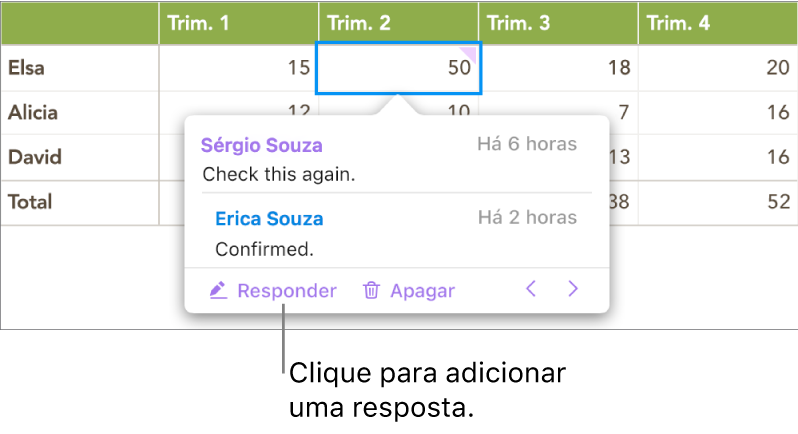The height and width of the screenshot is (434, 798).
Task: Click the selected cell containing 50
Action: click(x=398, y=68)
